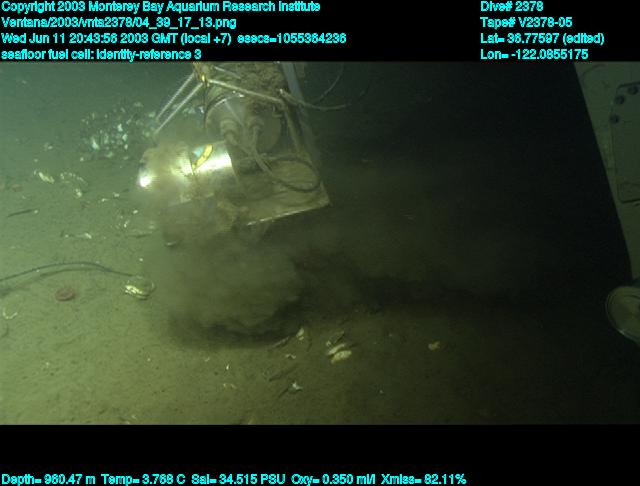Click the 'Lon= -122.0855175' readout
The width and height of the screenshot is (640, 486).
[x=534, y=54]
